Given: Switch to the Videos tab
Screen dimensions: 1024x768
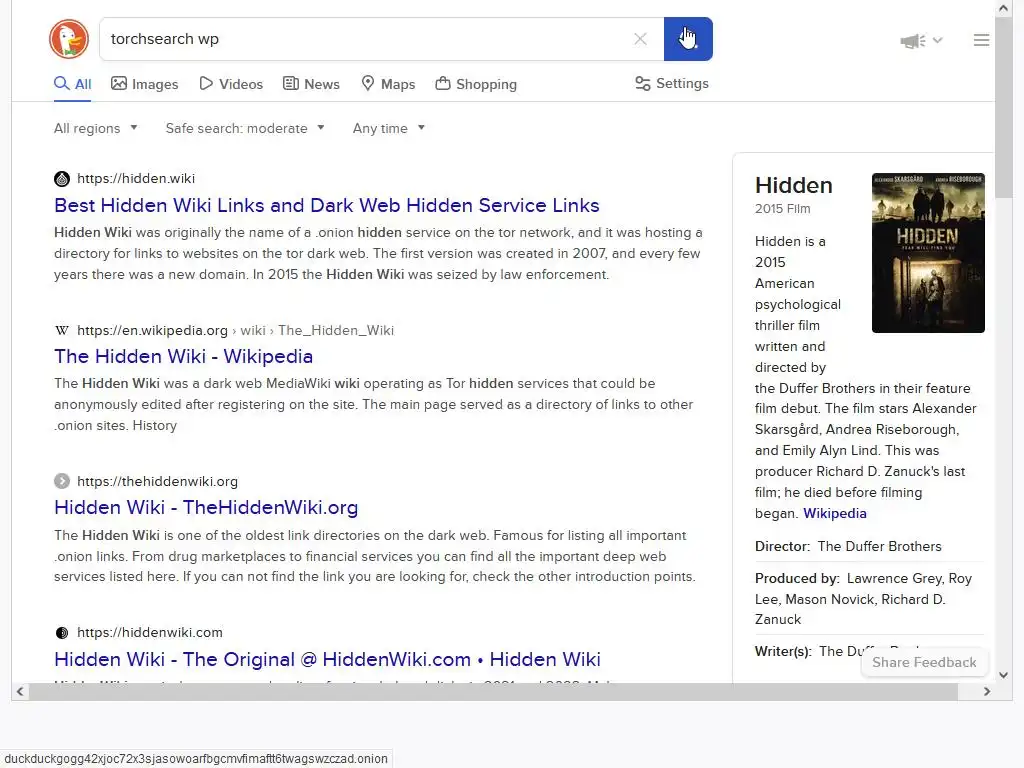Looking at the screenshot, I should [231, 84].
